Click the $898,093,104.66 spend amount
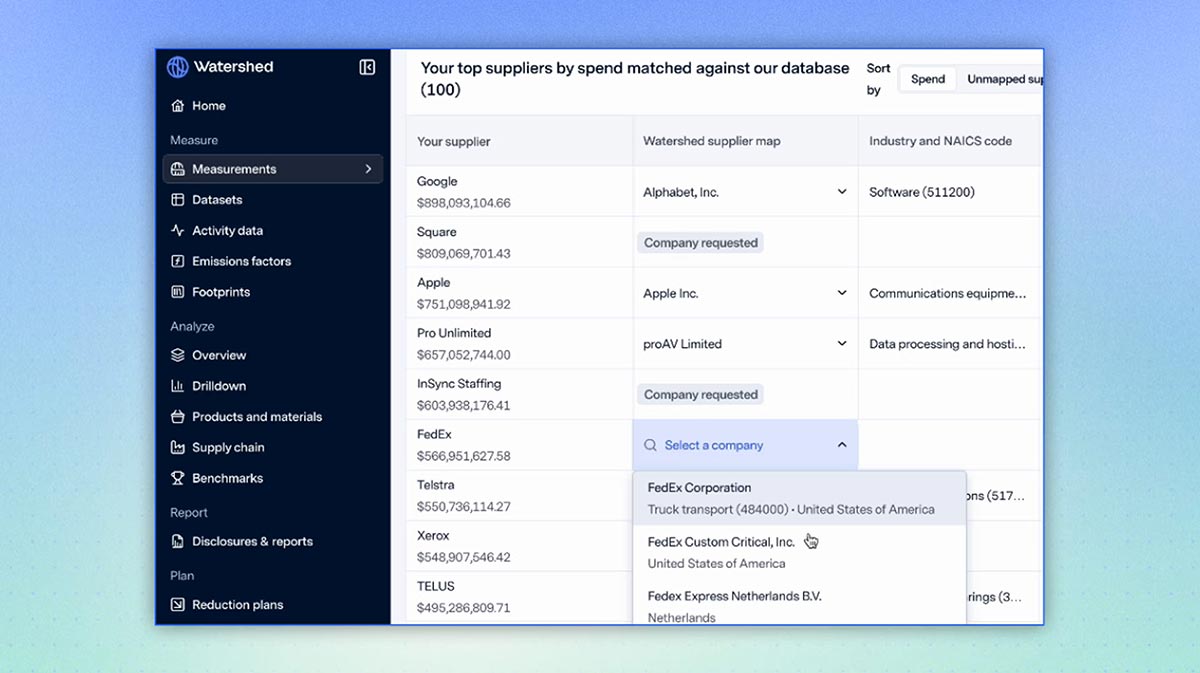This screenshot has width=1200, height=673. (x=464, y=203)
